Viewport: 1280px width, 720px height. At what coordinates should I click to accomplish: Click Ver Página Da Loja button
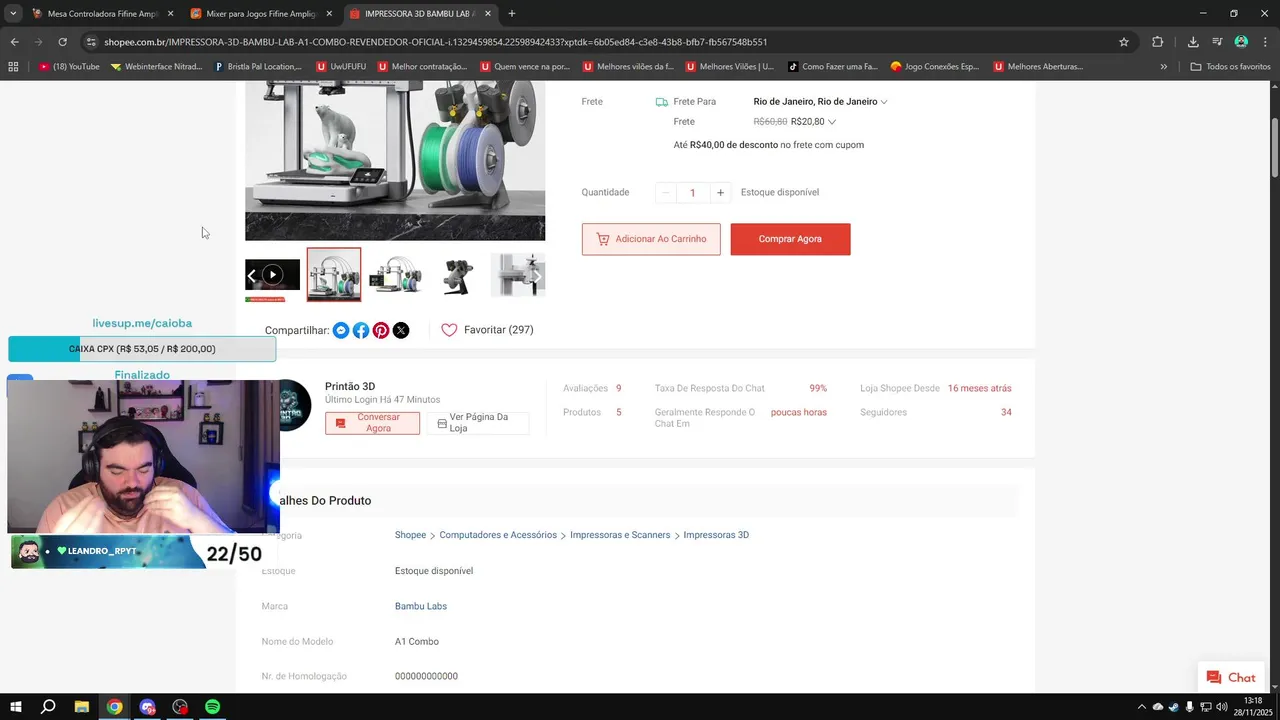point(477,423)
